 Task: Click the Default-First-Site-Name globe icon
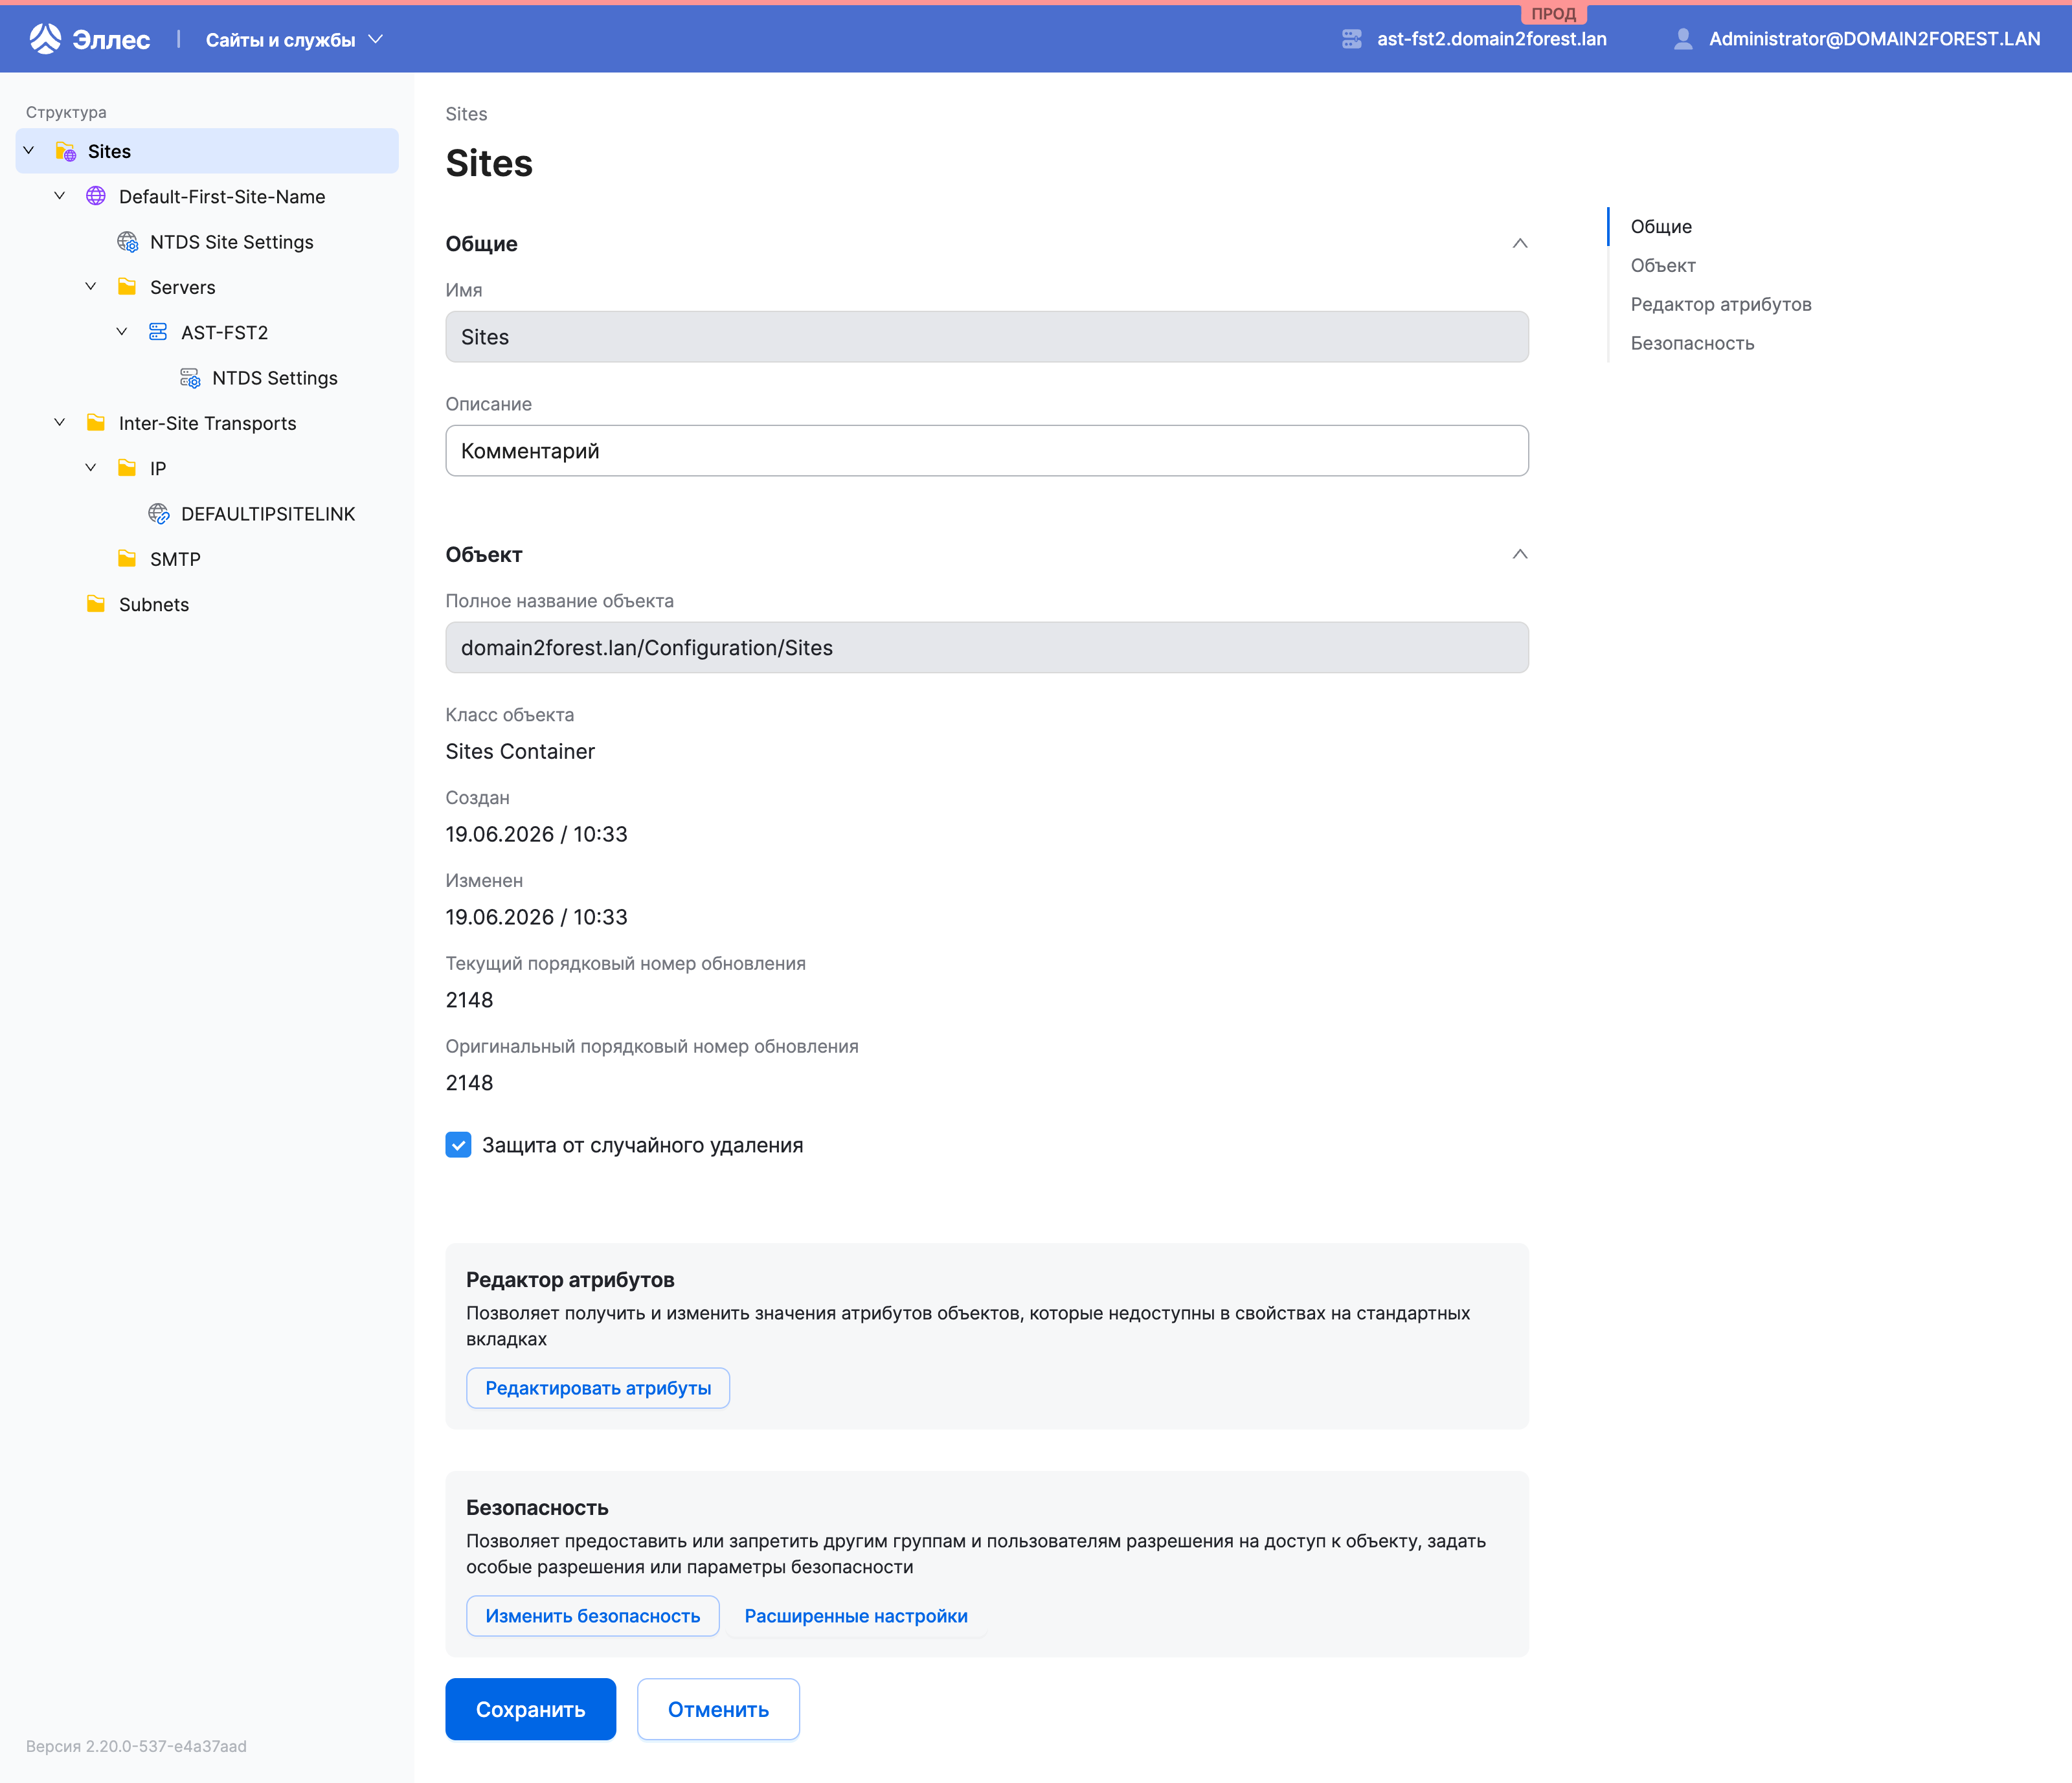(96, 196)
